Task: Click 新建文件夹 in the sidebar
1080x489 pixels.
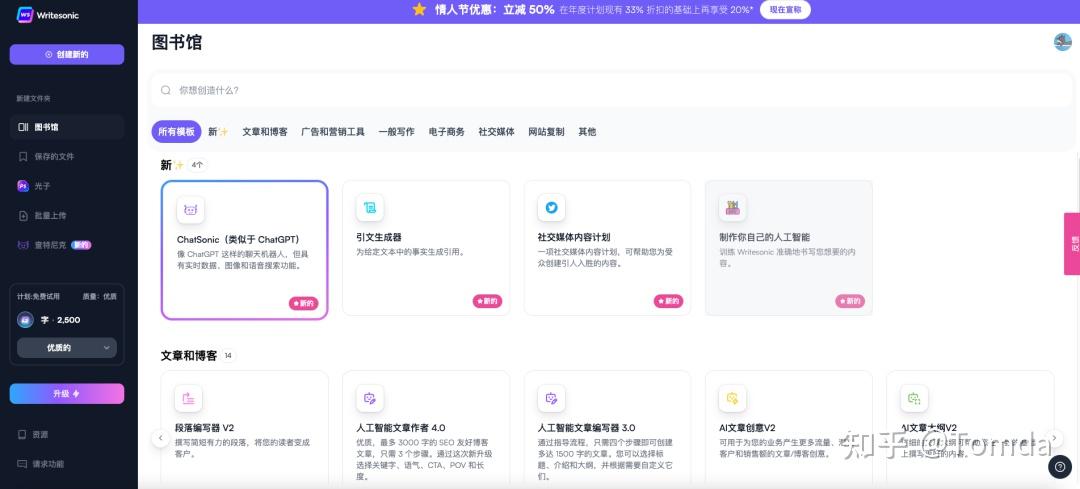Action: click(34, 98)
